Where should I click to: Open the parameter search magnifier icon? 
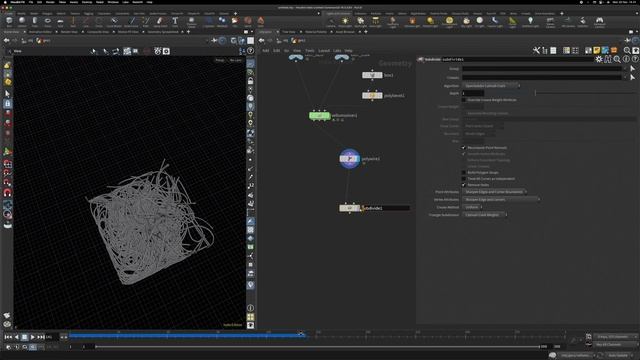click(617, 59)
